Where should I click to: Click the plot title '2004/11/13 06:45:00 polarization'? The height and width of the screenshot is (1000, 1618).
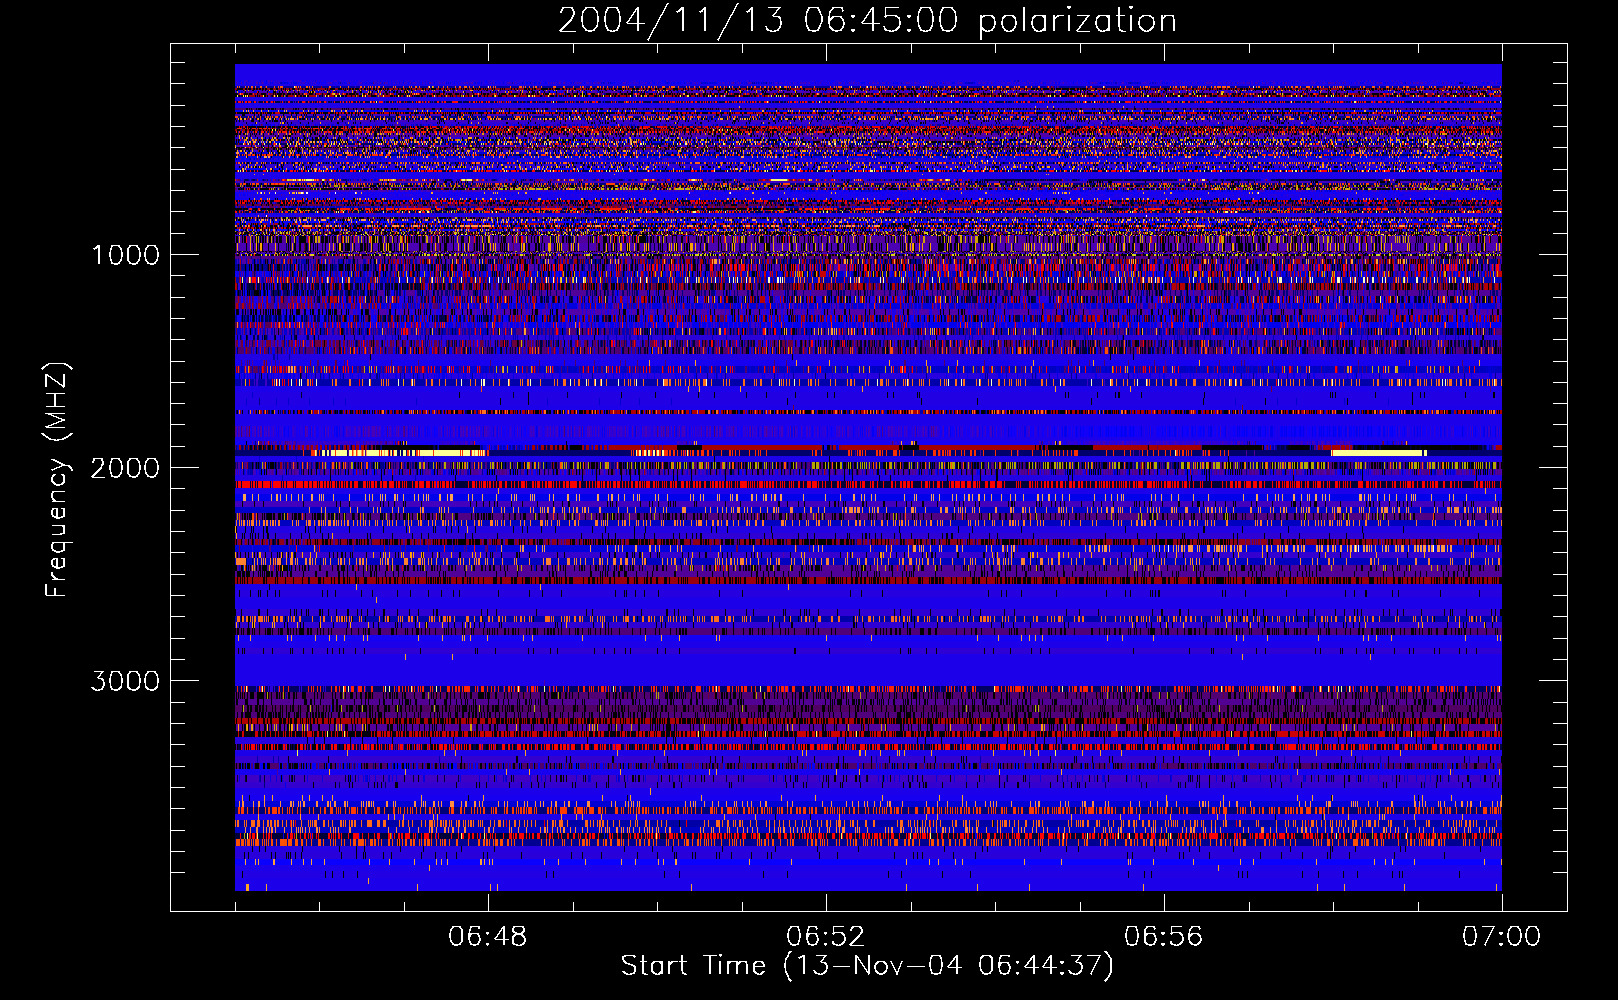point(867,21)
